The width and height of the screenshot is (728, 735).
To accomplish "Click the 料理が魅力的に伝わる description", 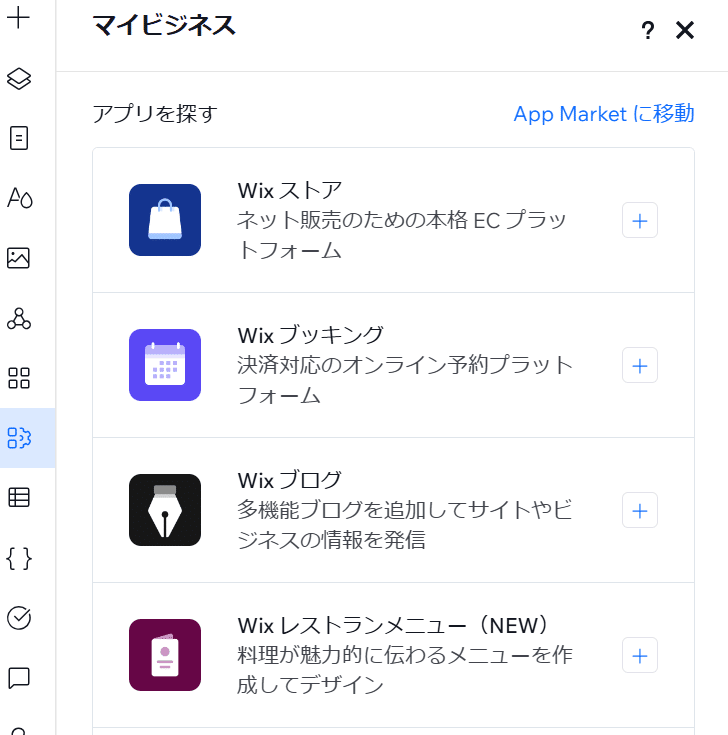I will pos(405,670).
